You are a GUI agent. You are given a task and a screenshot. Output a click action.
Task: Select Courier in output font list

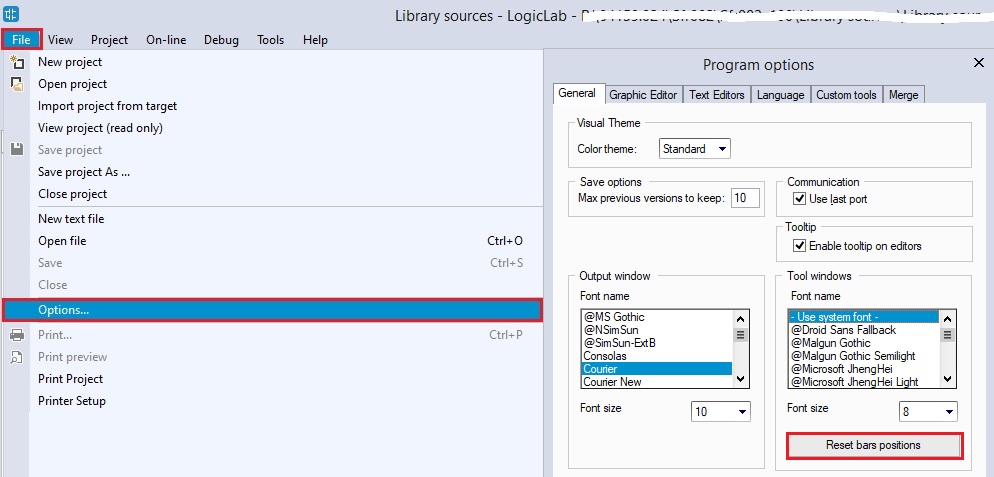tap(657, 369)
